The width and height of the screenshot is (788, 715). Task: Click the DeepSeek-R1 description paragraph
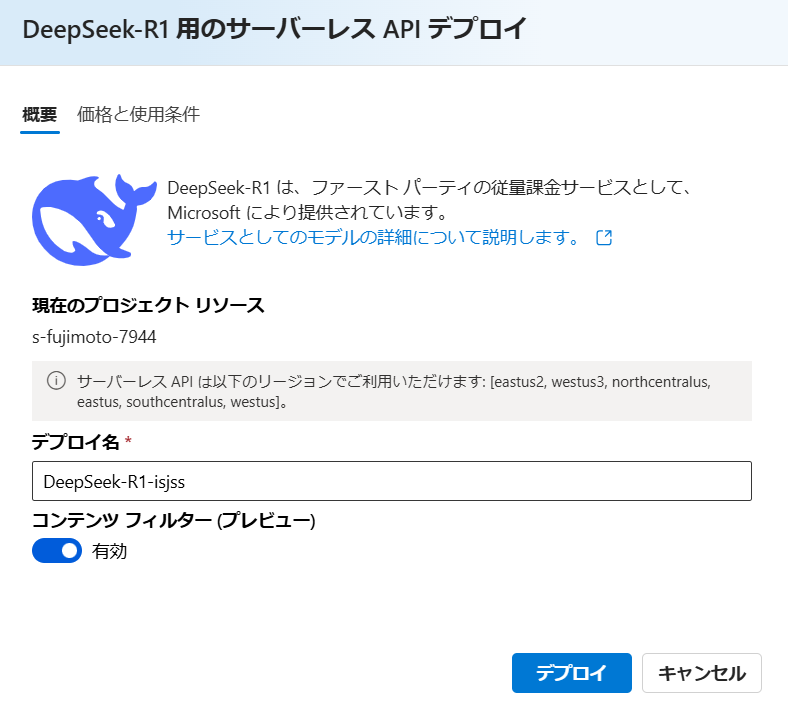(430, 200)
